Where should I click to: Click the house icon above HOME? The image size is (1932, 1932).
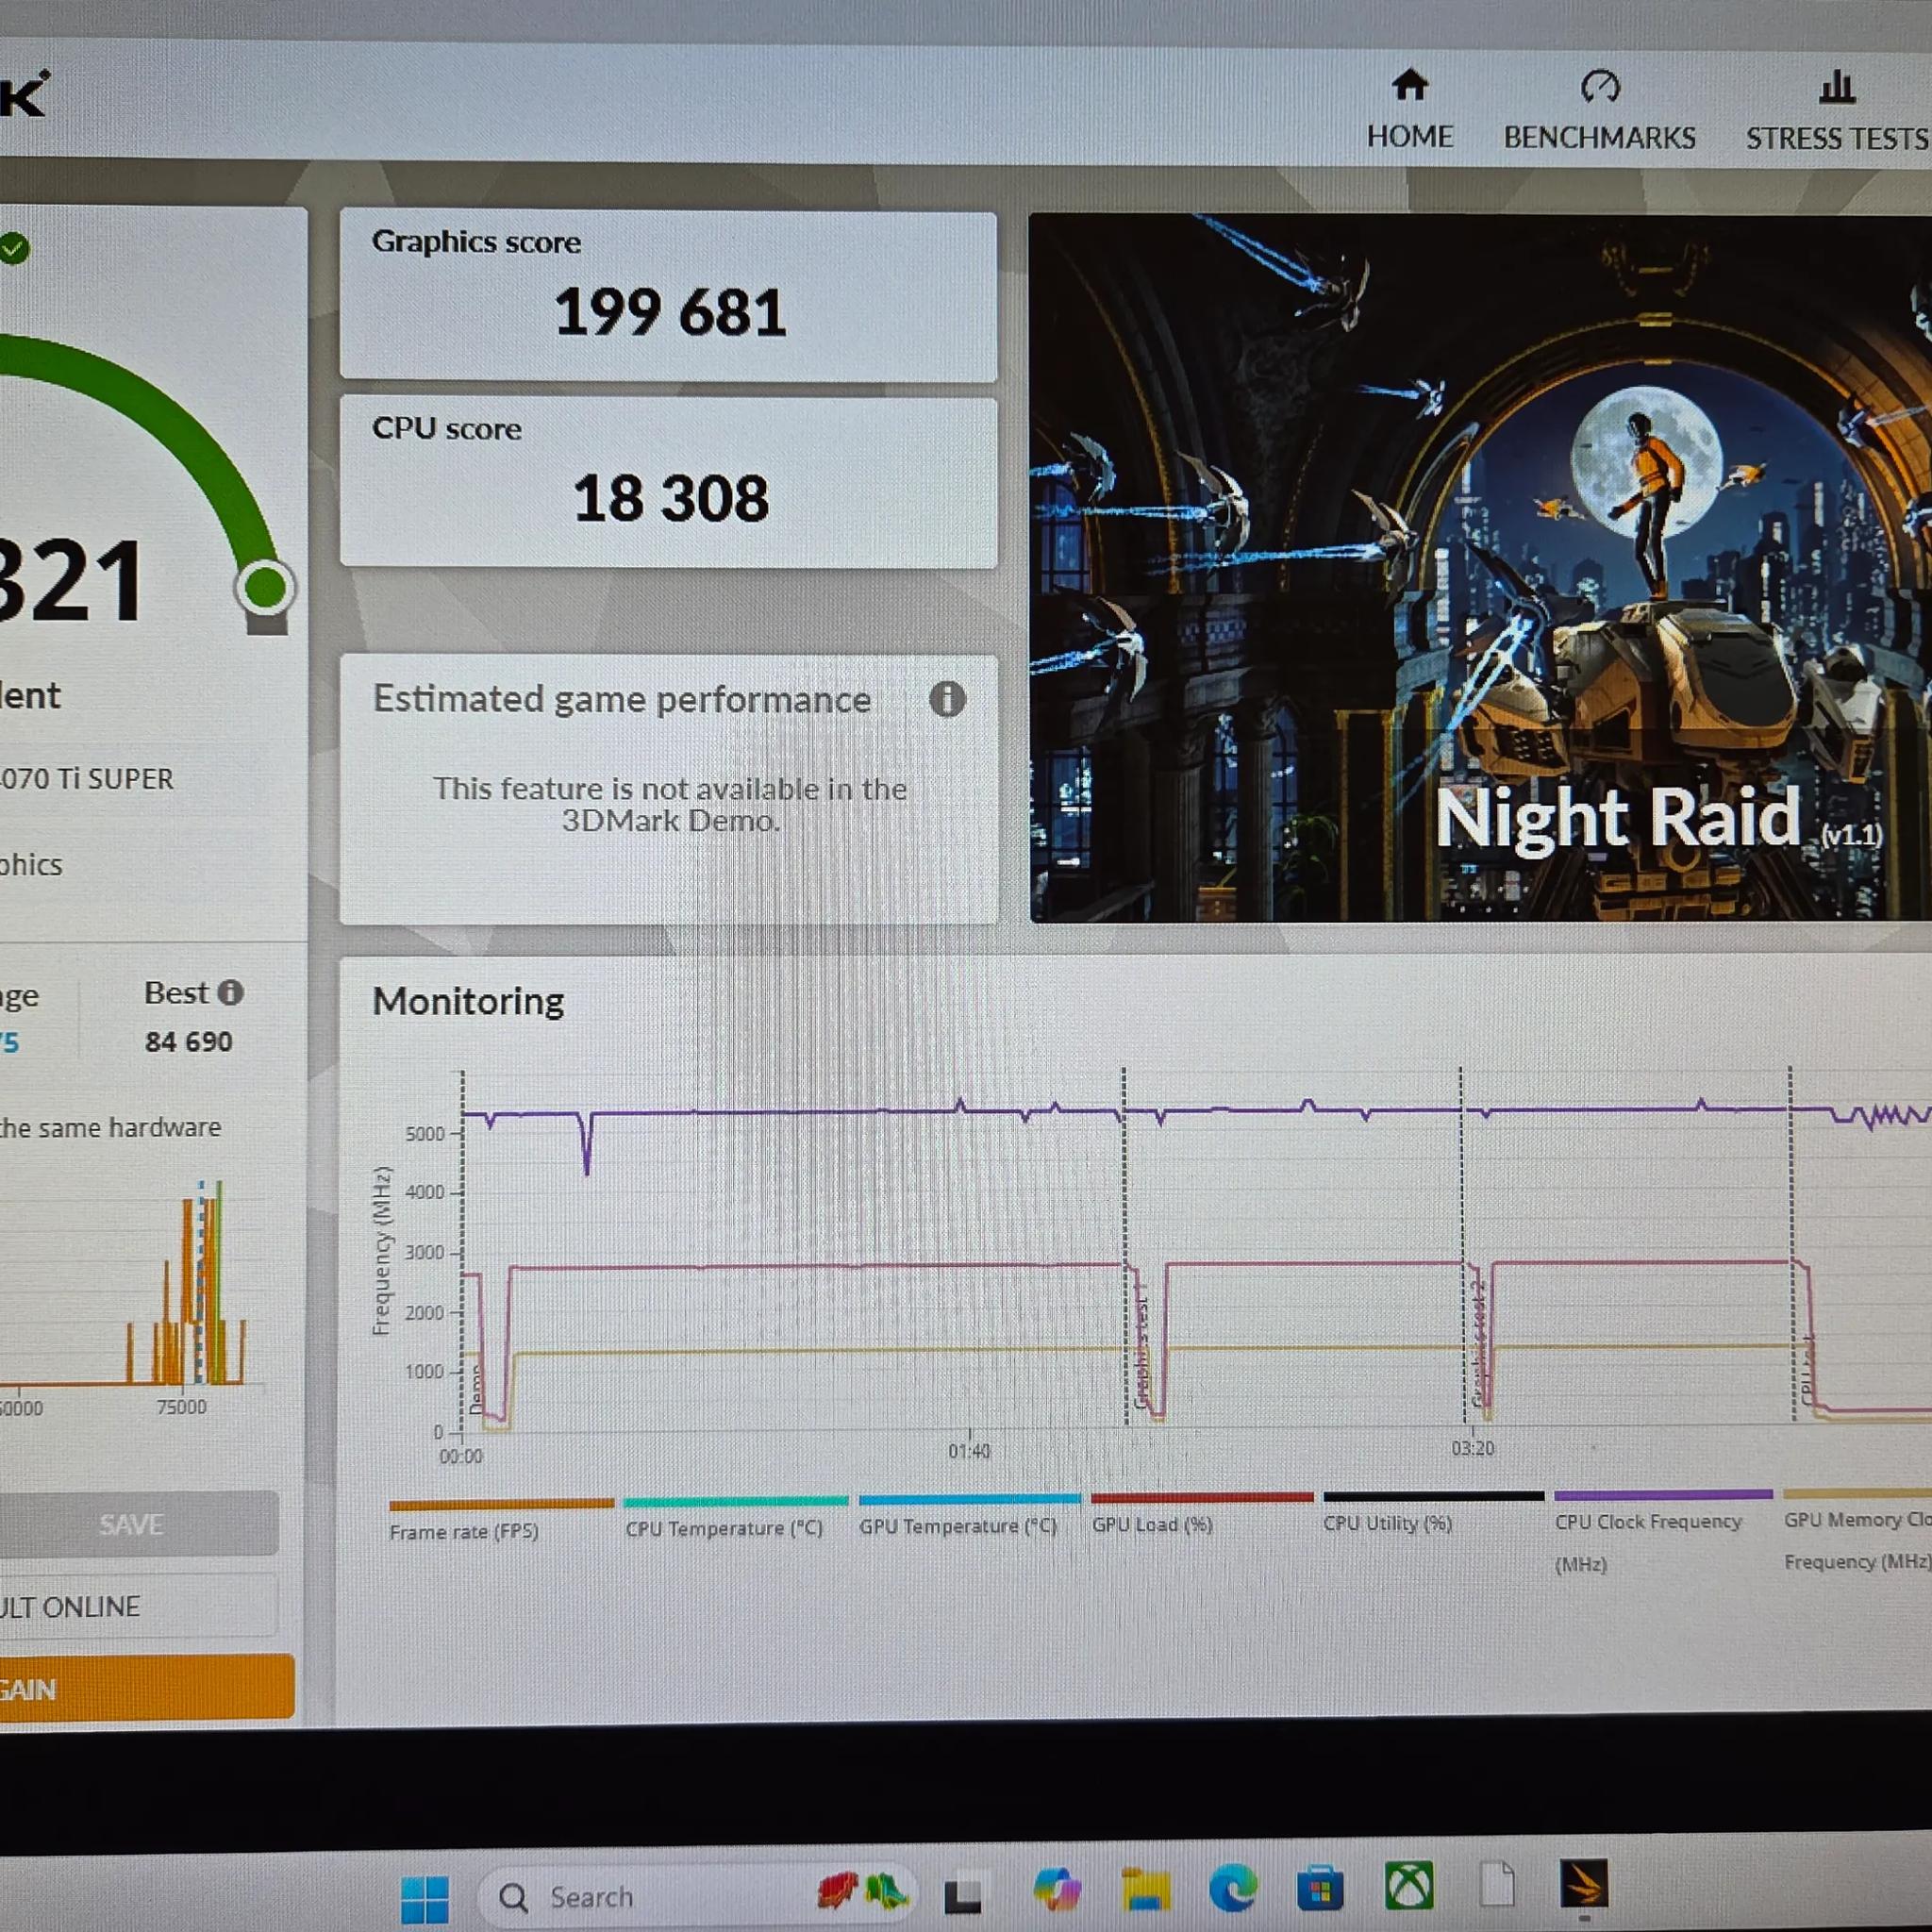pos(1409,85)
